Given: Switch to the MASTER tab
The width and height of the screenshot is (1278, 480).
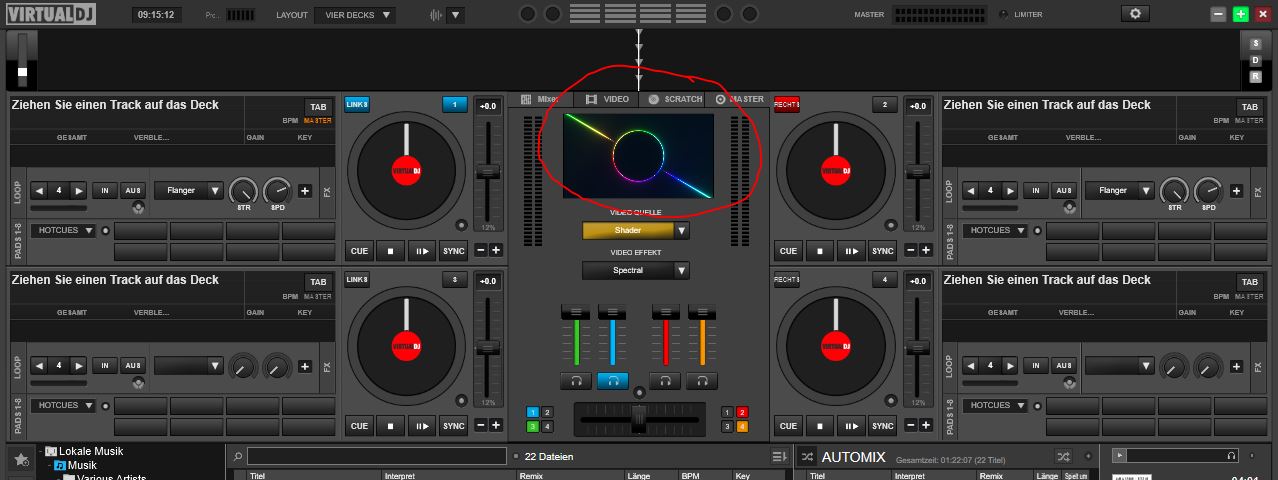Looking at the screenshot, I should pos(738,99).
